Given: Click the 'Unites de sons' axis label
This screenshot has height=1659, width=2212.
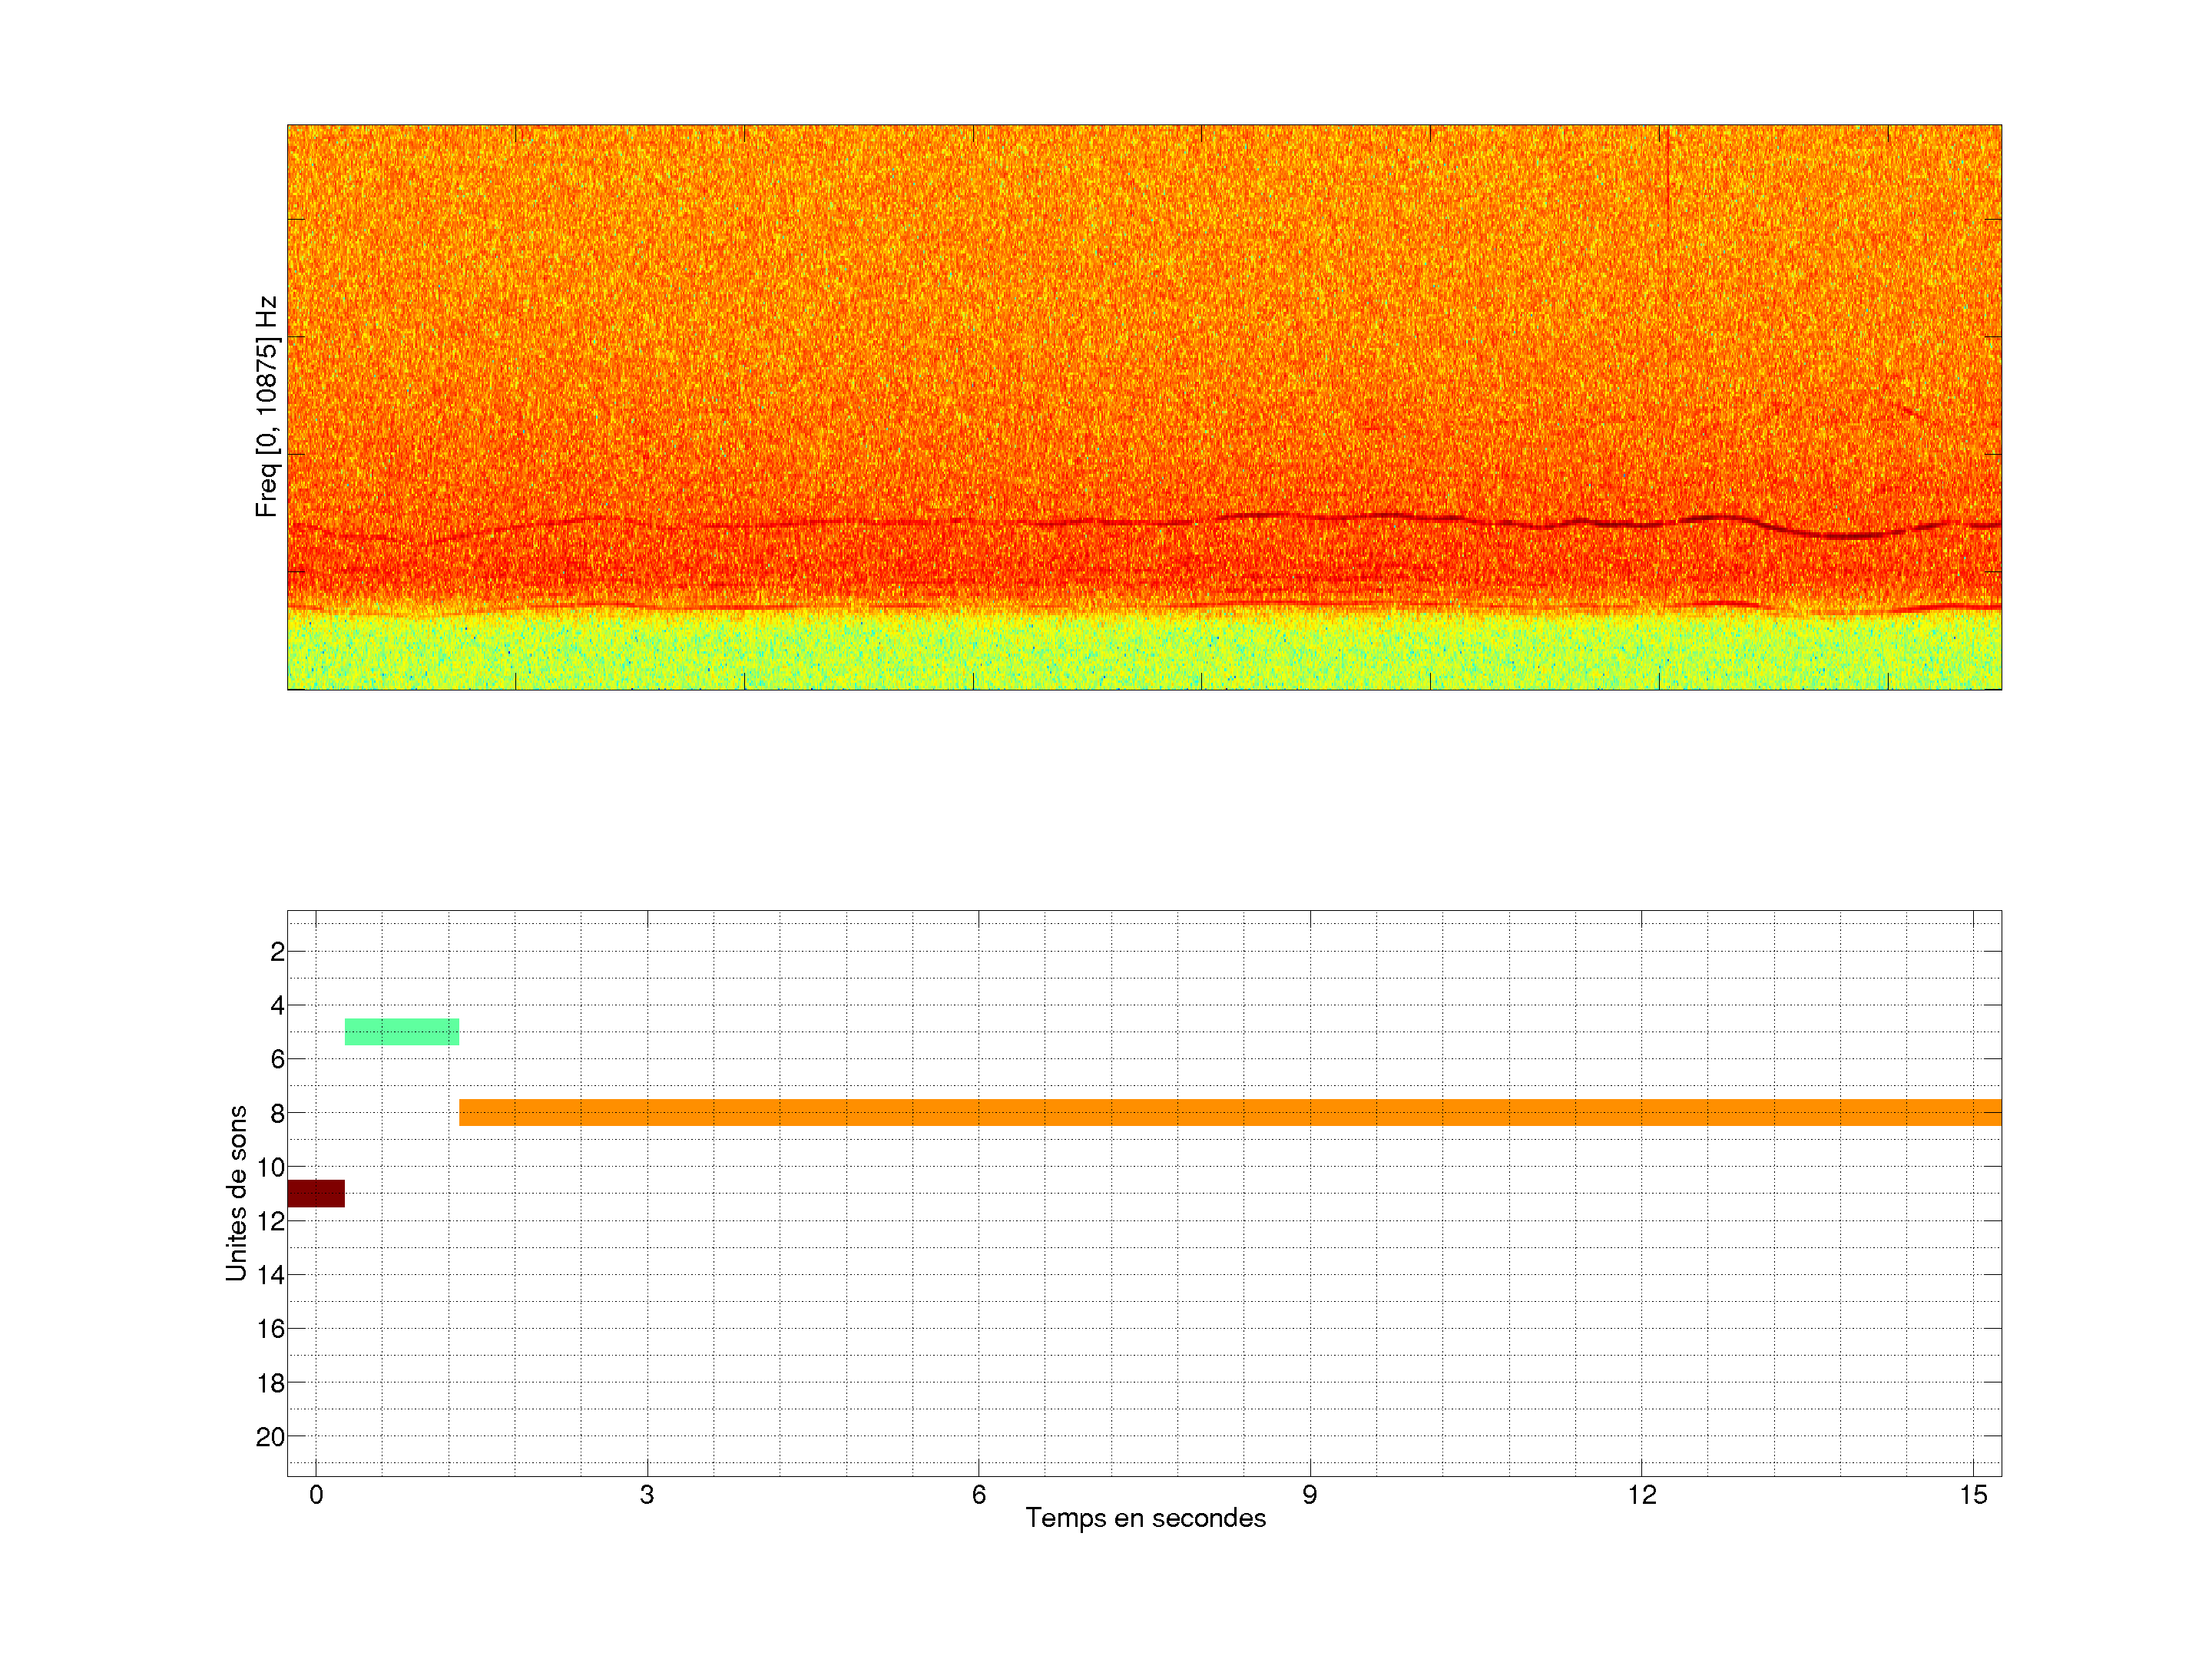Looking at the screenshot, I should pos(237,1192).
